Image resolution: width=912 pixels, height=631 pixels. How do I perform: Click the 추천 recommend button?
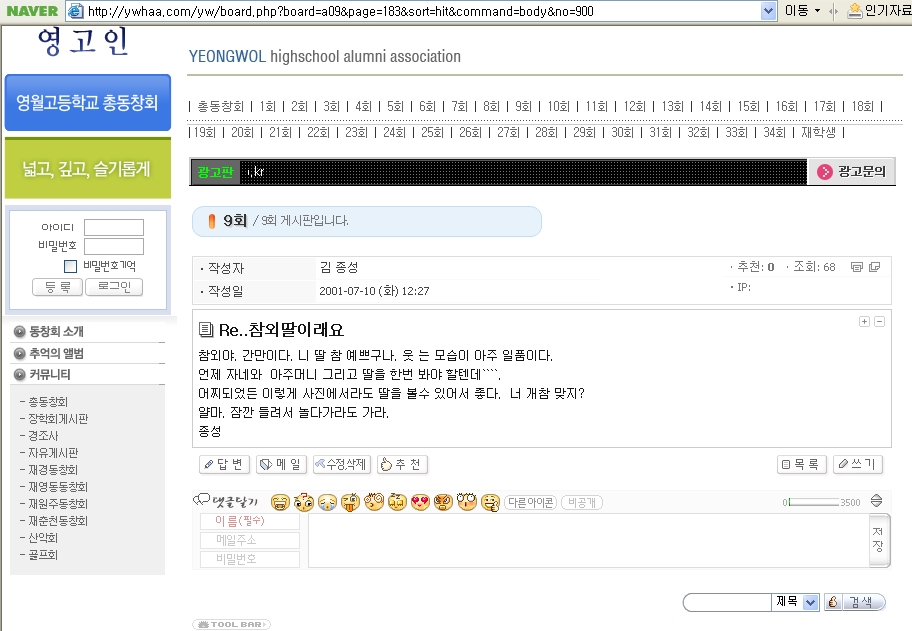tap(402, 464)
